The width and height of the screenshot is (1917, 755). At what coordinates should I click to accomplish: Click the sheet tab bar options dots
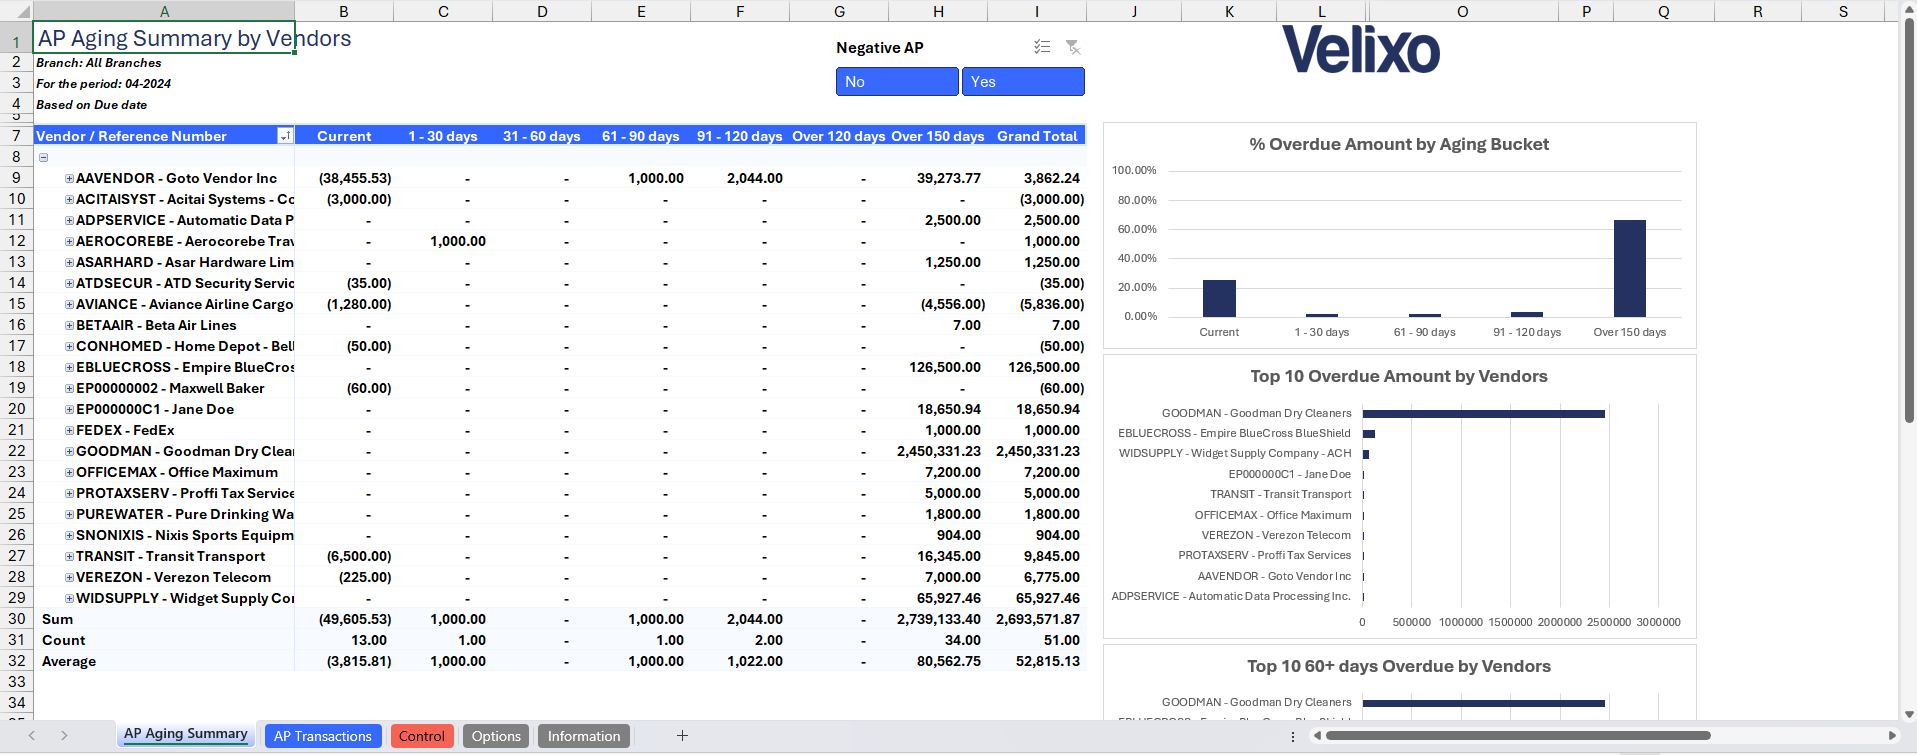(x=1293, y=736)
